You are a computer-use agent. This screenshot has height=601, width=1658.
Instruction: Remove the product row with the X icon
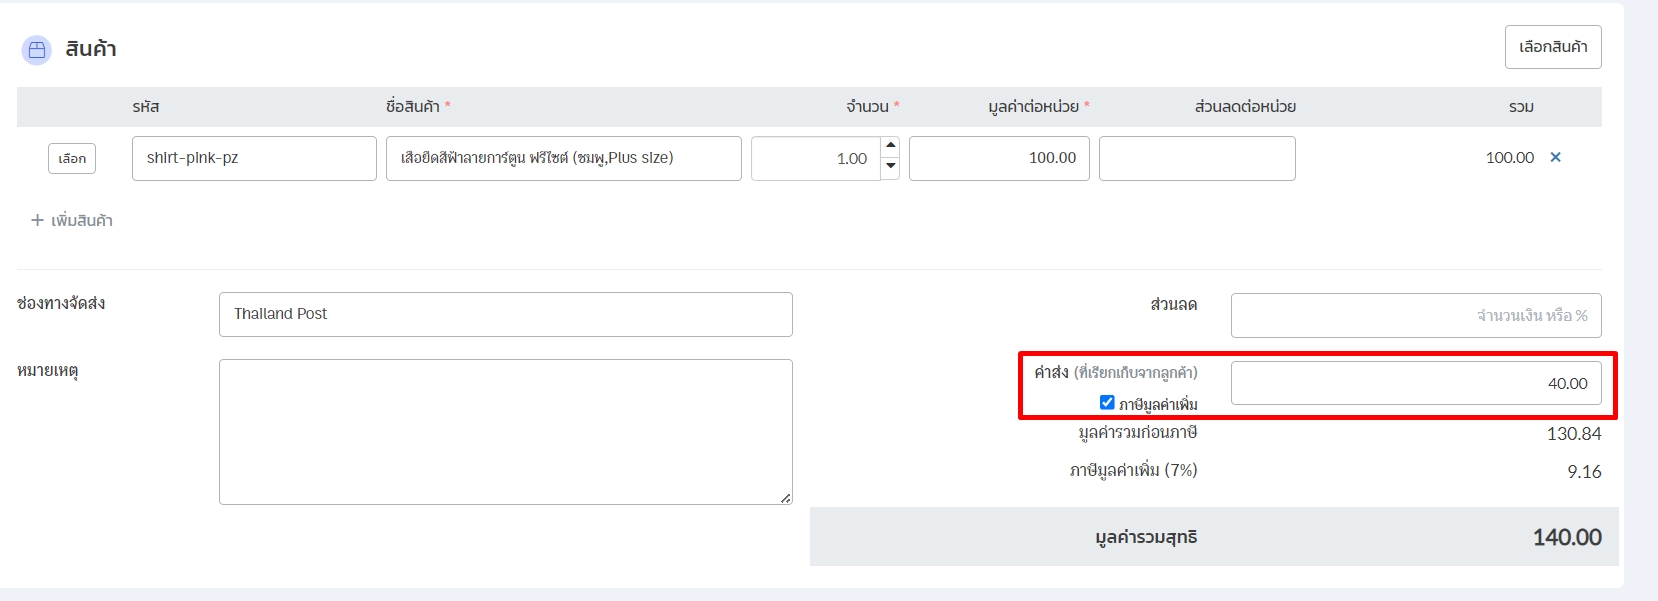click(1555, 157)
